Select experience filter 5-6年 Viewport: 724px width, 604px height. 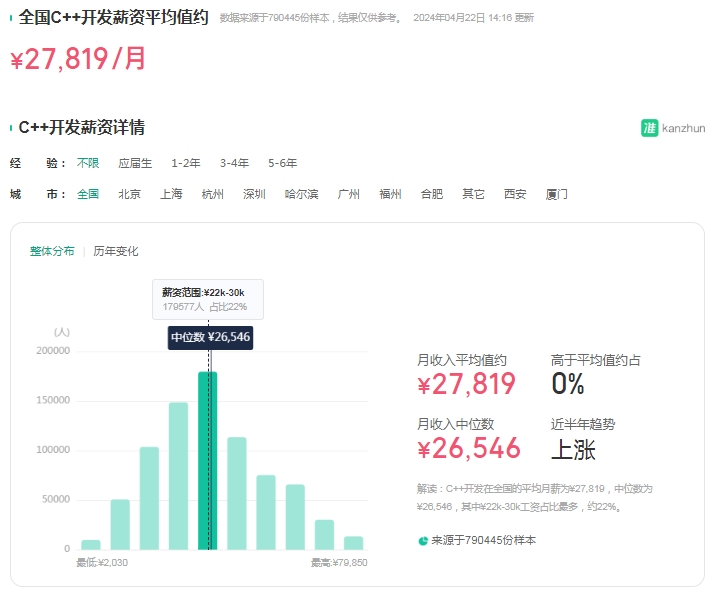coord(283,163)
